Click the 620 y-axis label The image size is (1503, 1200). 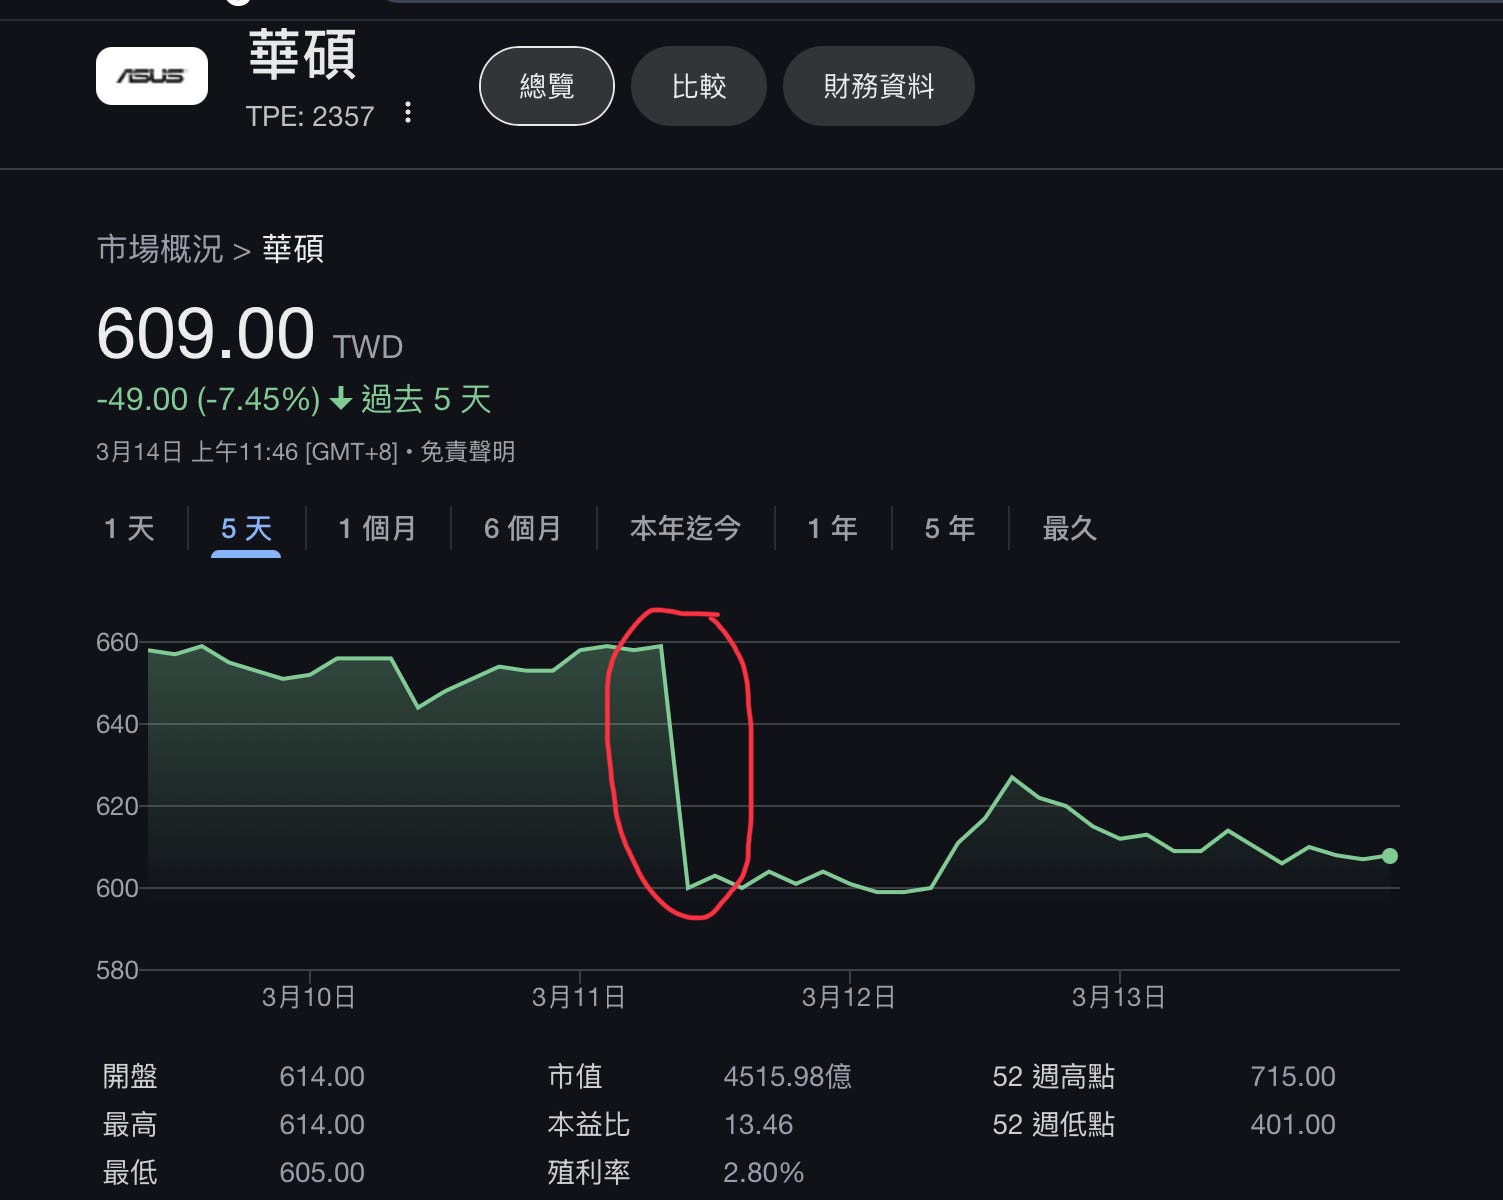coord(117,807)
